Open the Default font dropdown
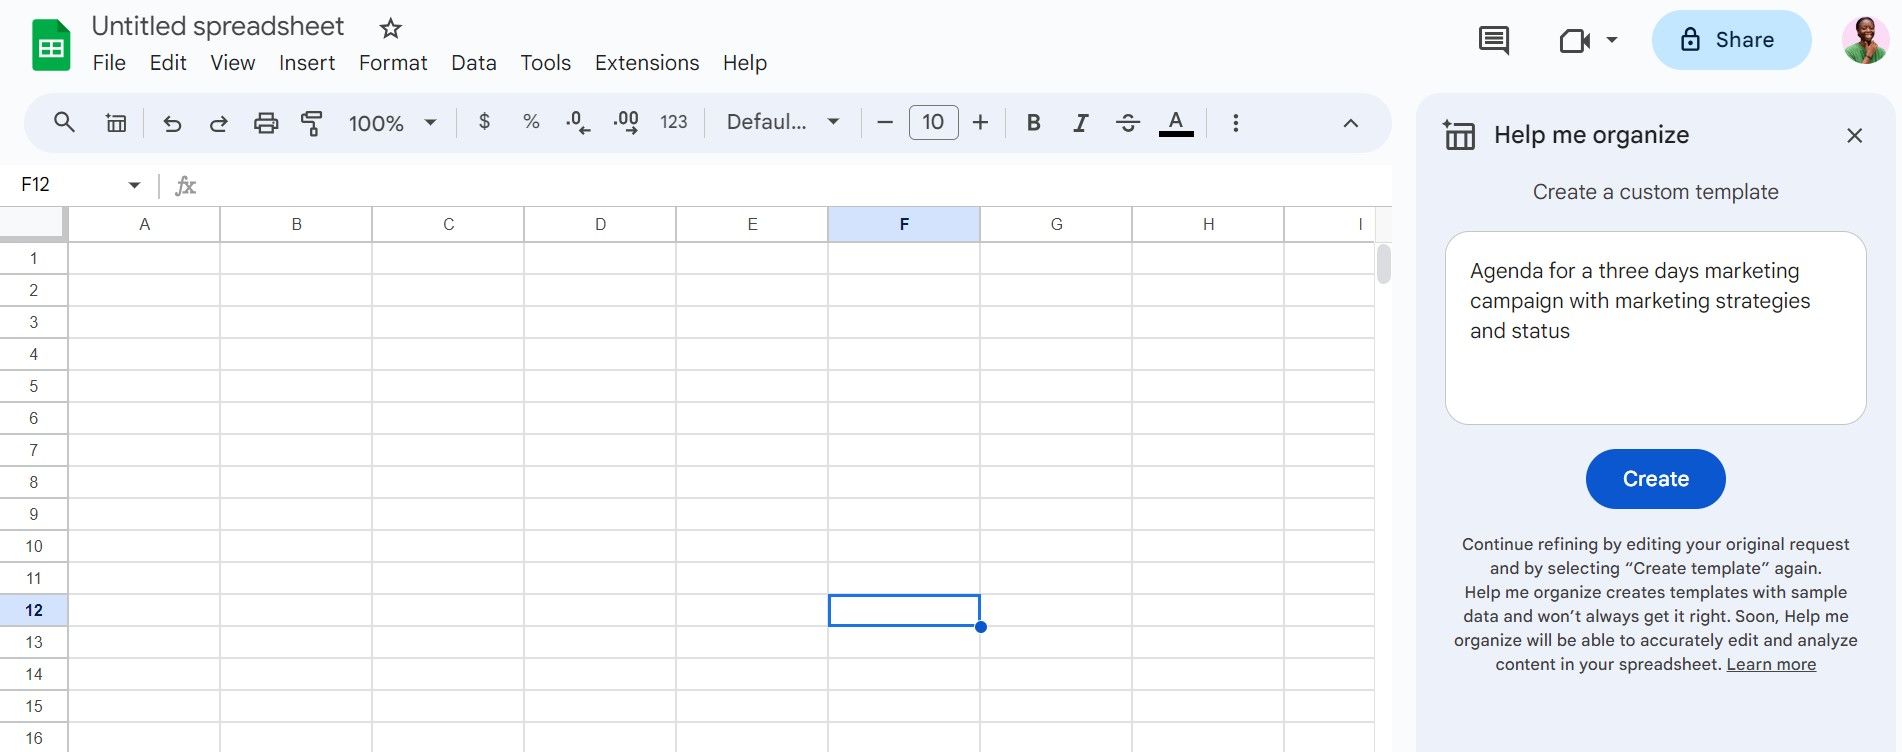The width and height of the screenshot is (1902, 752). pos(783,122)
